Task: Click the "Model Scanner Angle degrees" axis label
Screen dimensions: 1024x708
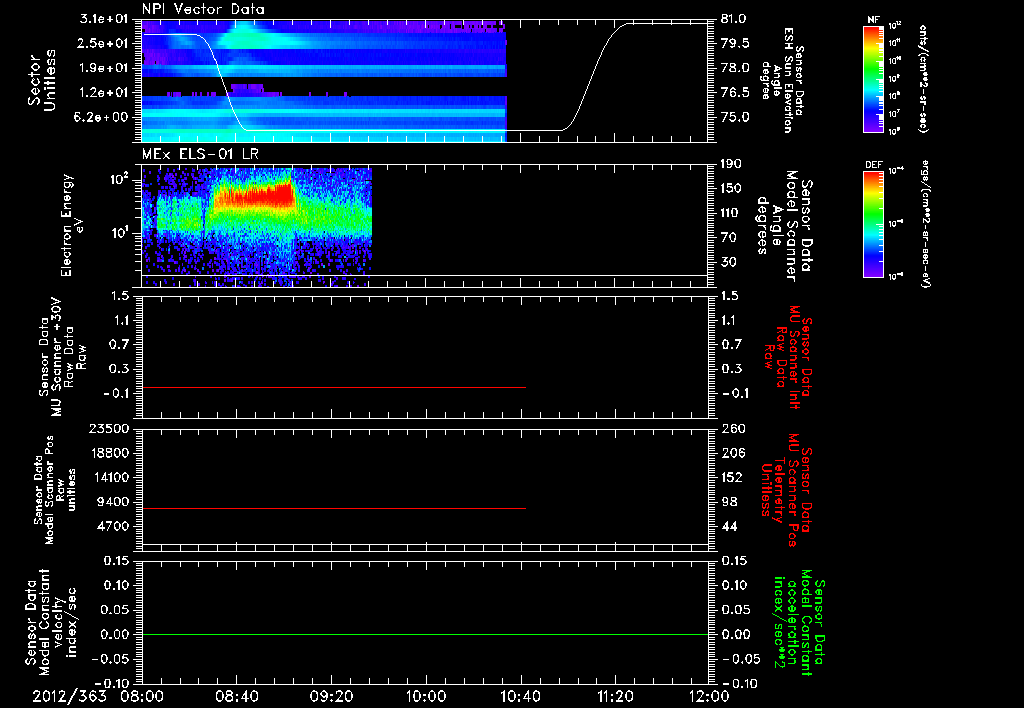Action: (x=786, y=226)
